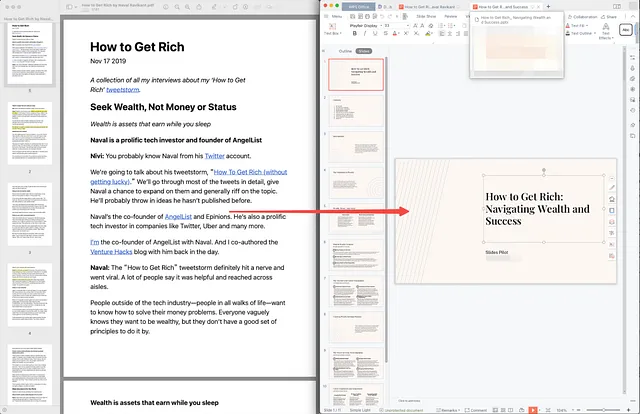
Task: Switch to Slide Sorter view icon
Action: (x=503, y=410)
